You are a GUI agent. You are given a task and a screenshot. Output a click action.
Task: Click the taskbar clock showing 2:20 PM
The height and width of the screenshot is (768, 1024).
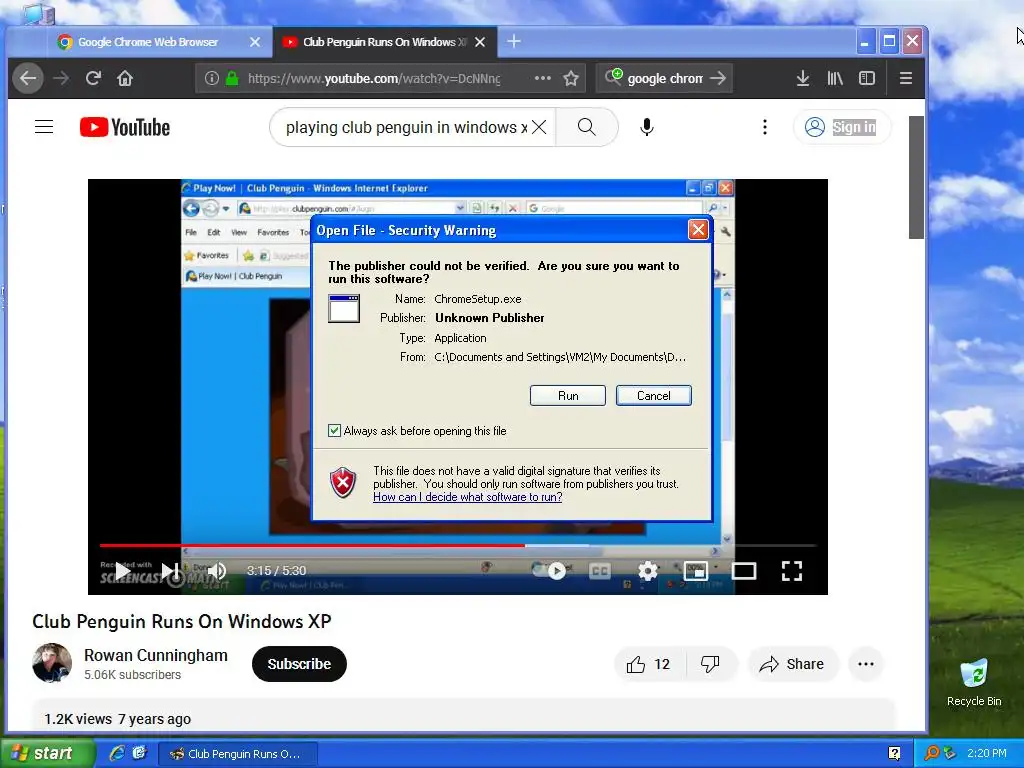(x=986, y=753)
